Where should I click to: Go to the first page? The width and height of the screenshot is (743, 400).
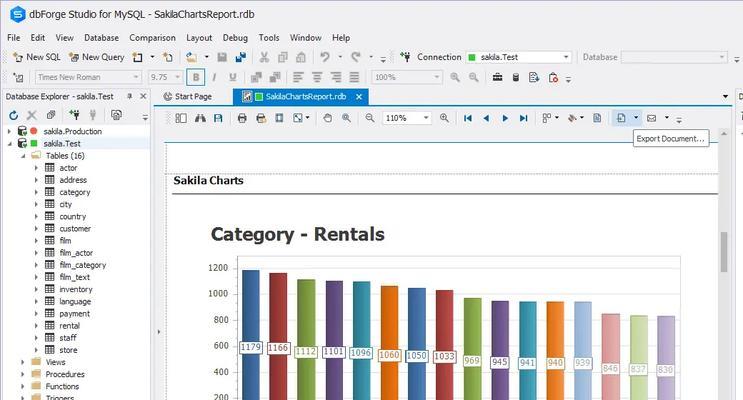tap(468, 118)
